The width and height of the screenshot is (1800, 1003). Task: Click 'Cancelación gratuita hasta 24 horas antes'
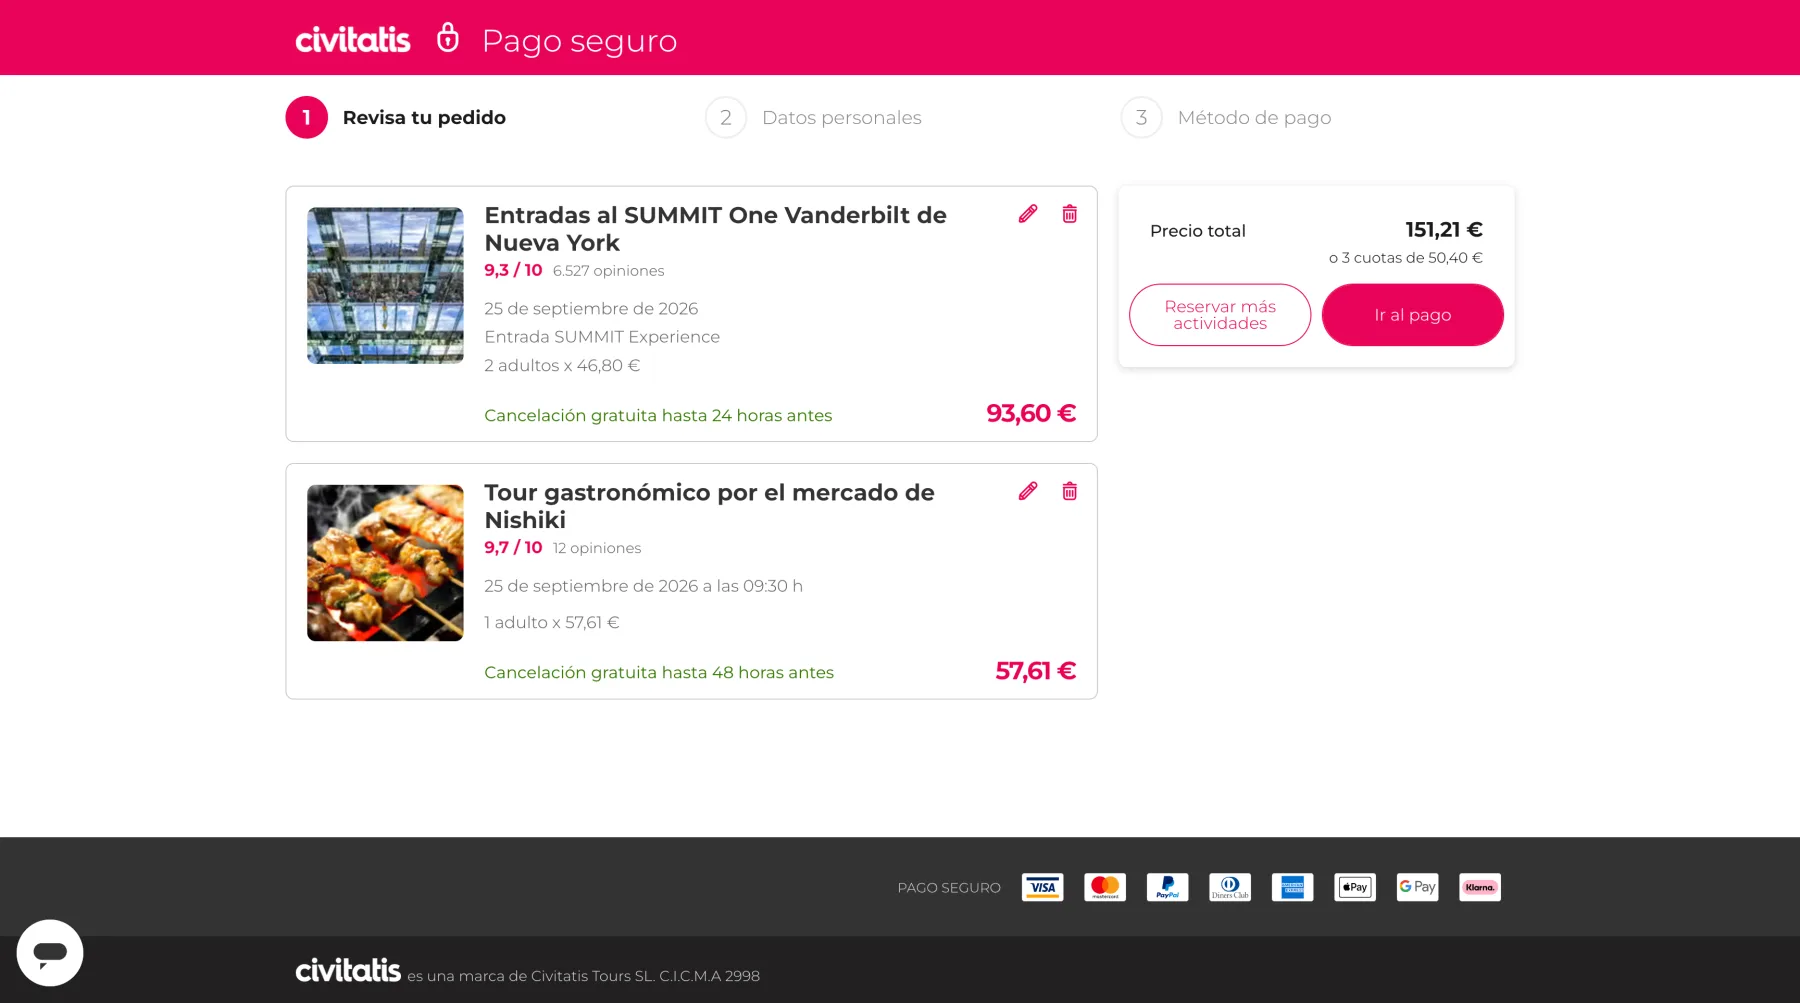click(658, 415)
